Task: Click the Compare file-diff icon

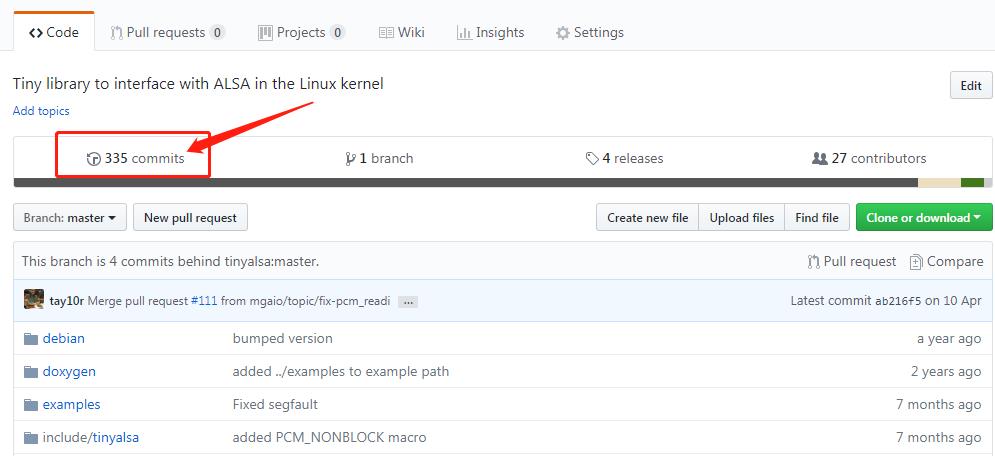Action: 916,262
